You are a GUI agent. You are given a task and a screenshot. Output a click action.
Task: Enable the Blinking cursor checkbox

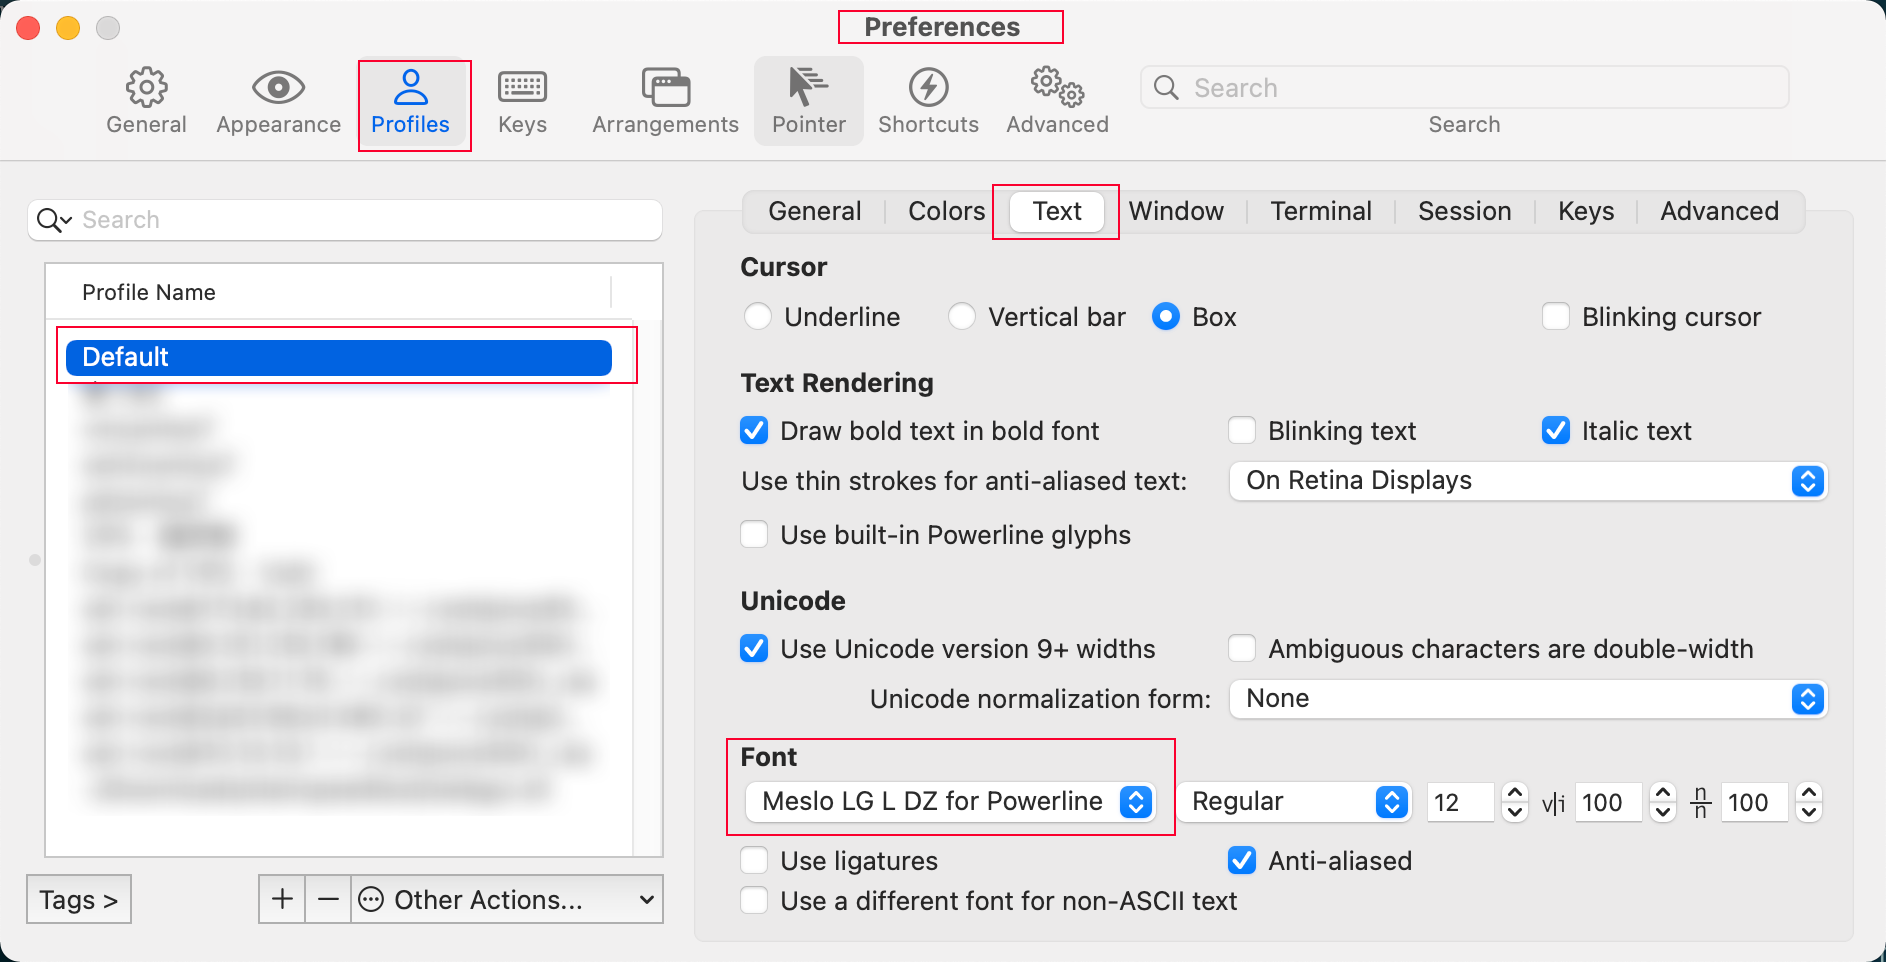coord(1555,317)
